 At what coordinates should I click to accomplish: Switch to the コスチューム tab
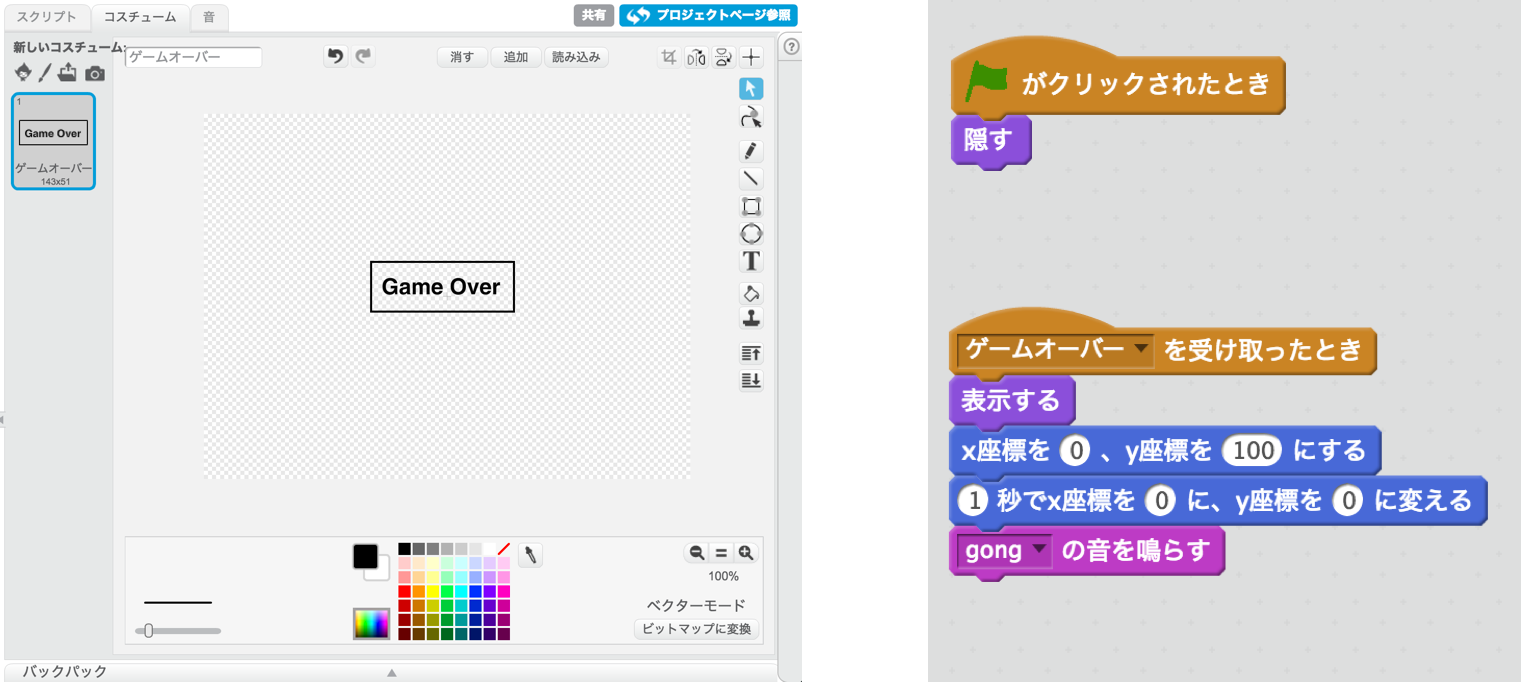click(141, 17)
